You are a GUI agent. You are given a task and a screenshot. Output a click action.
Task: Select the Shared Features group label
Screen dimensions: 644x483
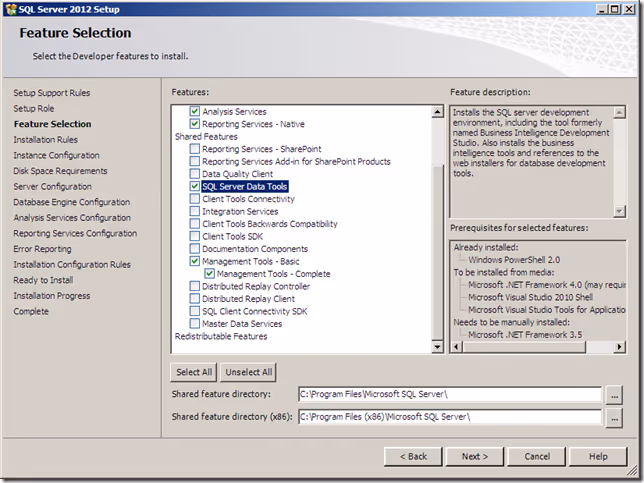tap(206, 136)
